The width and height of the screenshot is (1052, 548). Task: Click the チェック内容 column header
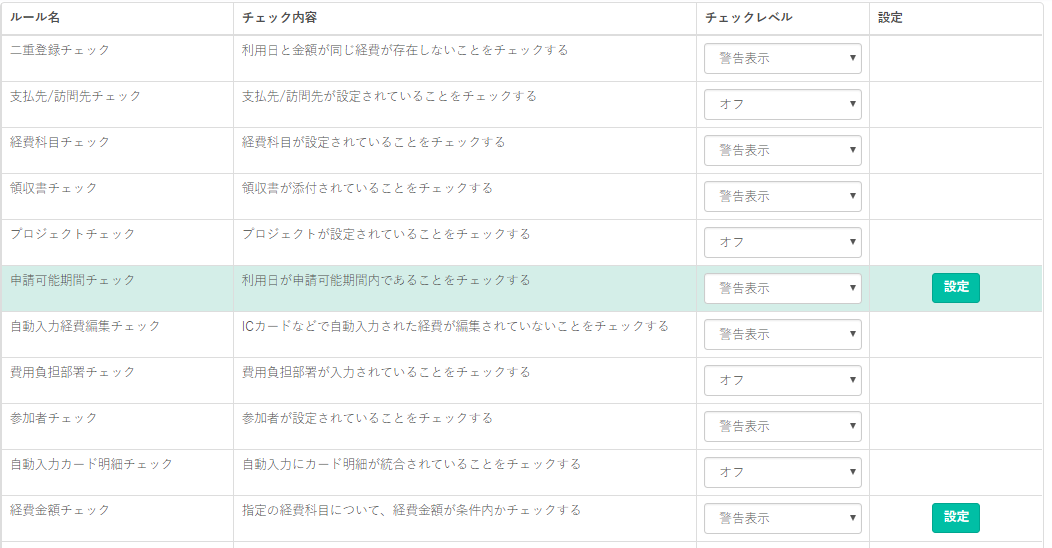click(279, 17)
